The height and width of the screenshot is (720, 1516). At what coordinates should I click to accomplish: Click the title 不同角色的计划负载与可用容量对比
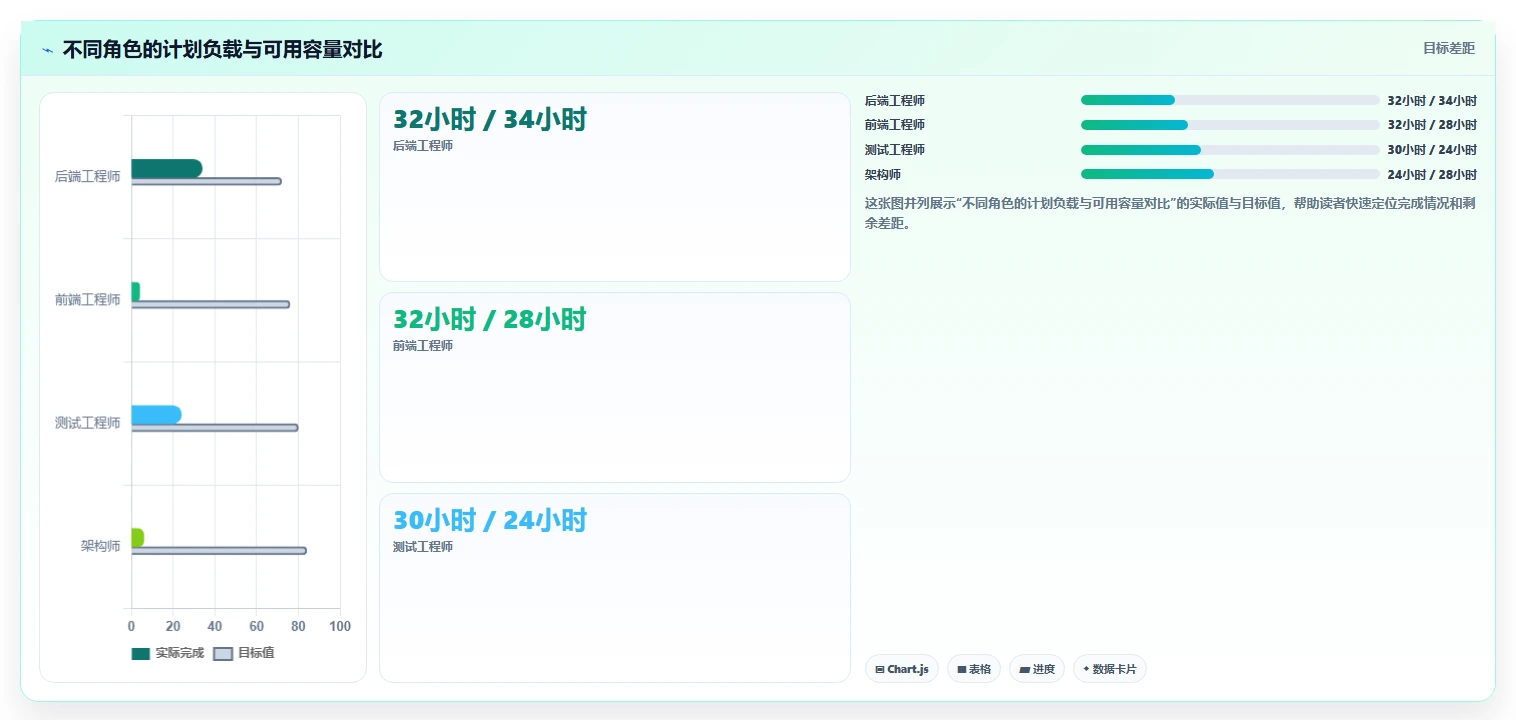(222, 50)
